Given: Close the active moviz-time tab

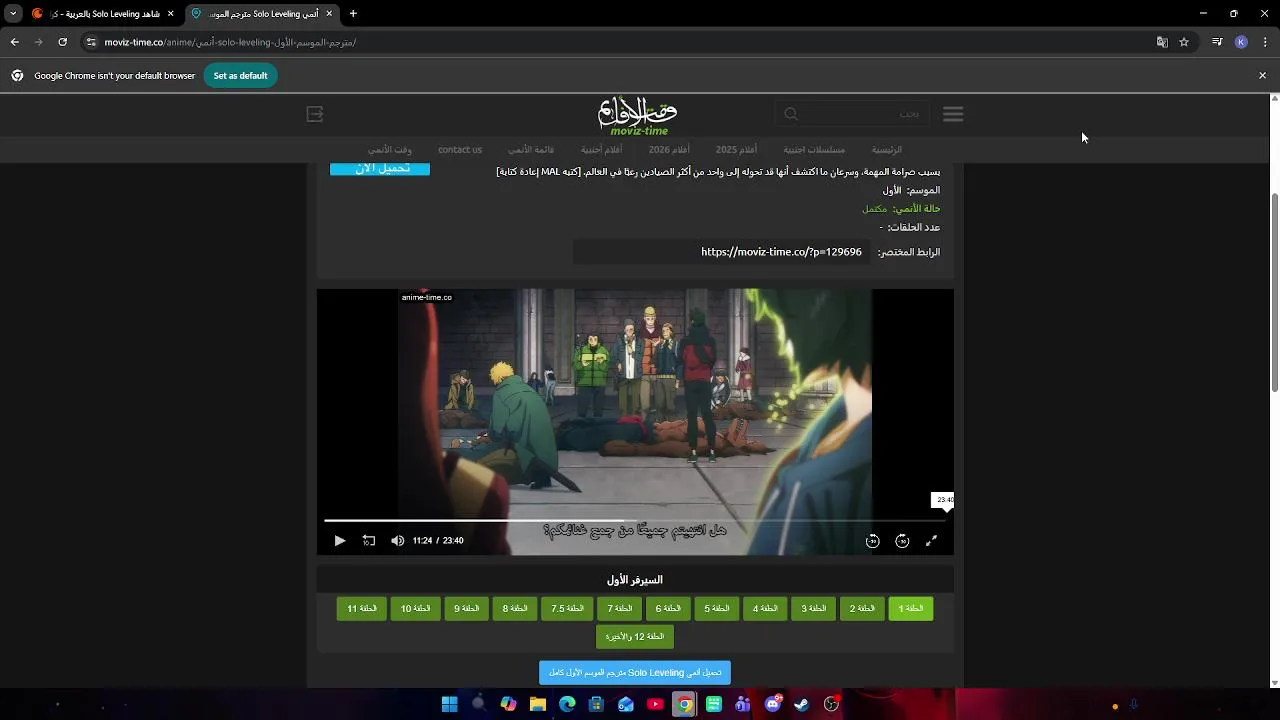Looking at the screenshot, I should (x=329, y=14).
